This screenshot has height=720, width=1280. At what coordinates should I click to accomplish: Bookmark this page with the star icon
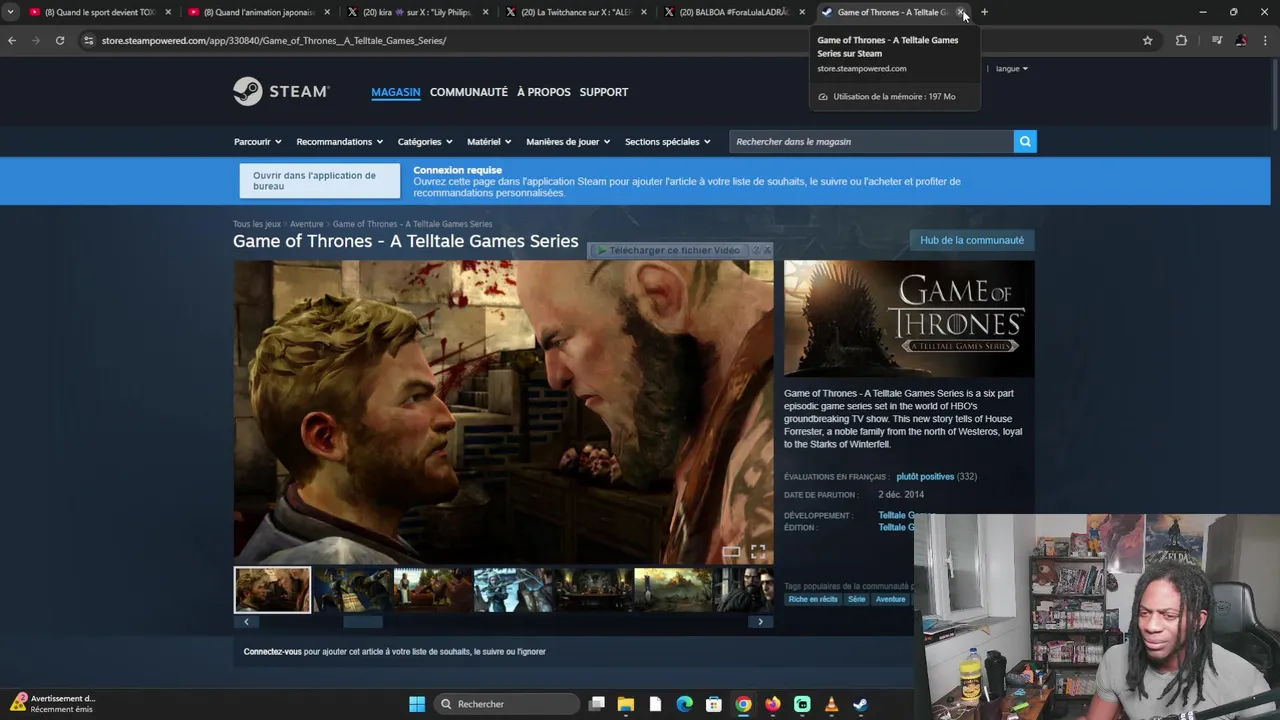coord(1147,40)
